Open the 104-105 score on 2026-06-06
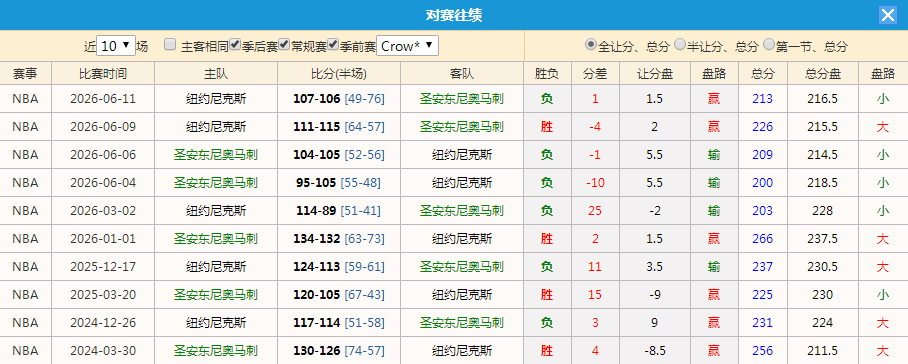The width and height of the screenshot is (908, 364). pyautogui.click(x=317, y=155)
